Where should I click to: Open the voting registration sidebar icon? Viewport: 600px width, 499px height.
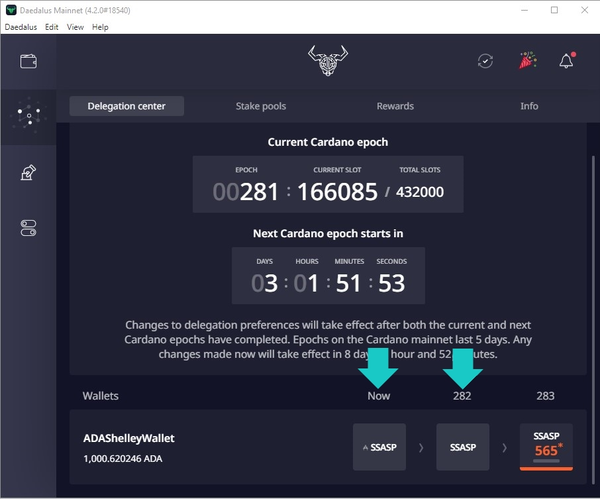click(28, 172)
